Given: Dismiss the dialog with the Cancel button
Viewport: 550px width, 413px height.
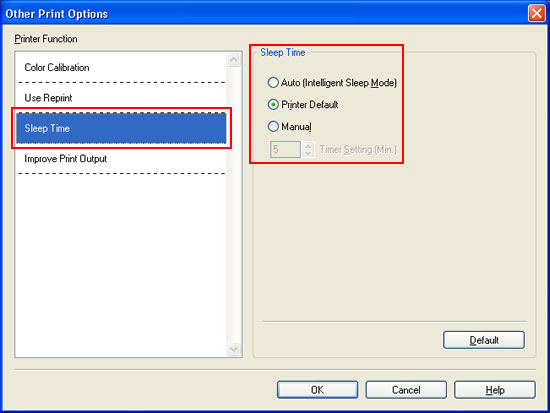Looking at the screenshot, I should click(406, 390).
